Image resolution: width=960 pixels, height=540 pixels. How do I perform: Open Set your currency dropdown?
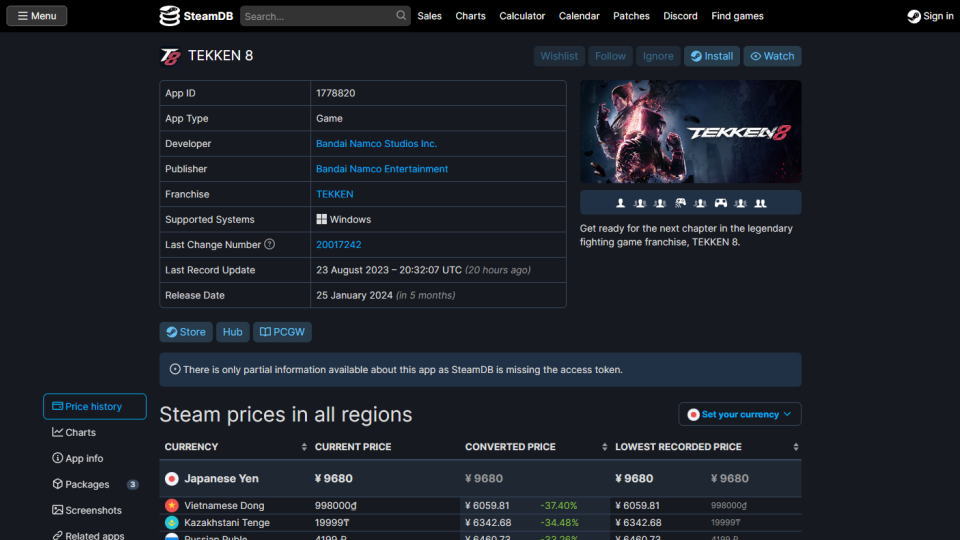(x=740, y=414)
